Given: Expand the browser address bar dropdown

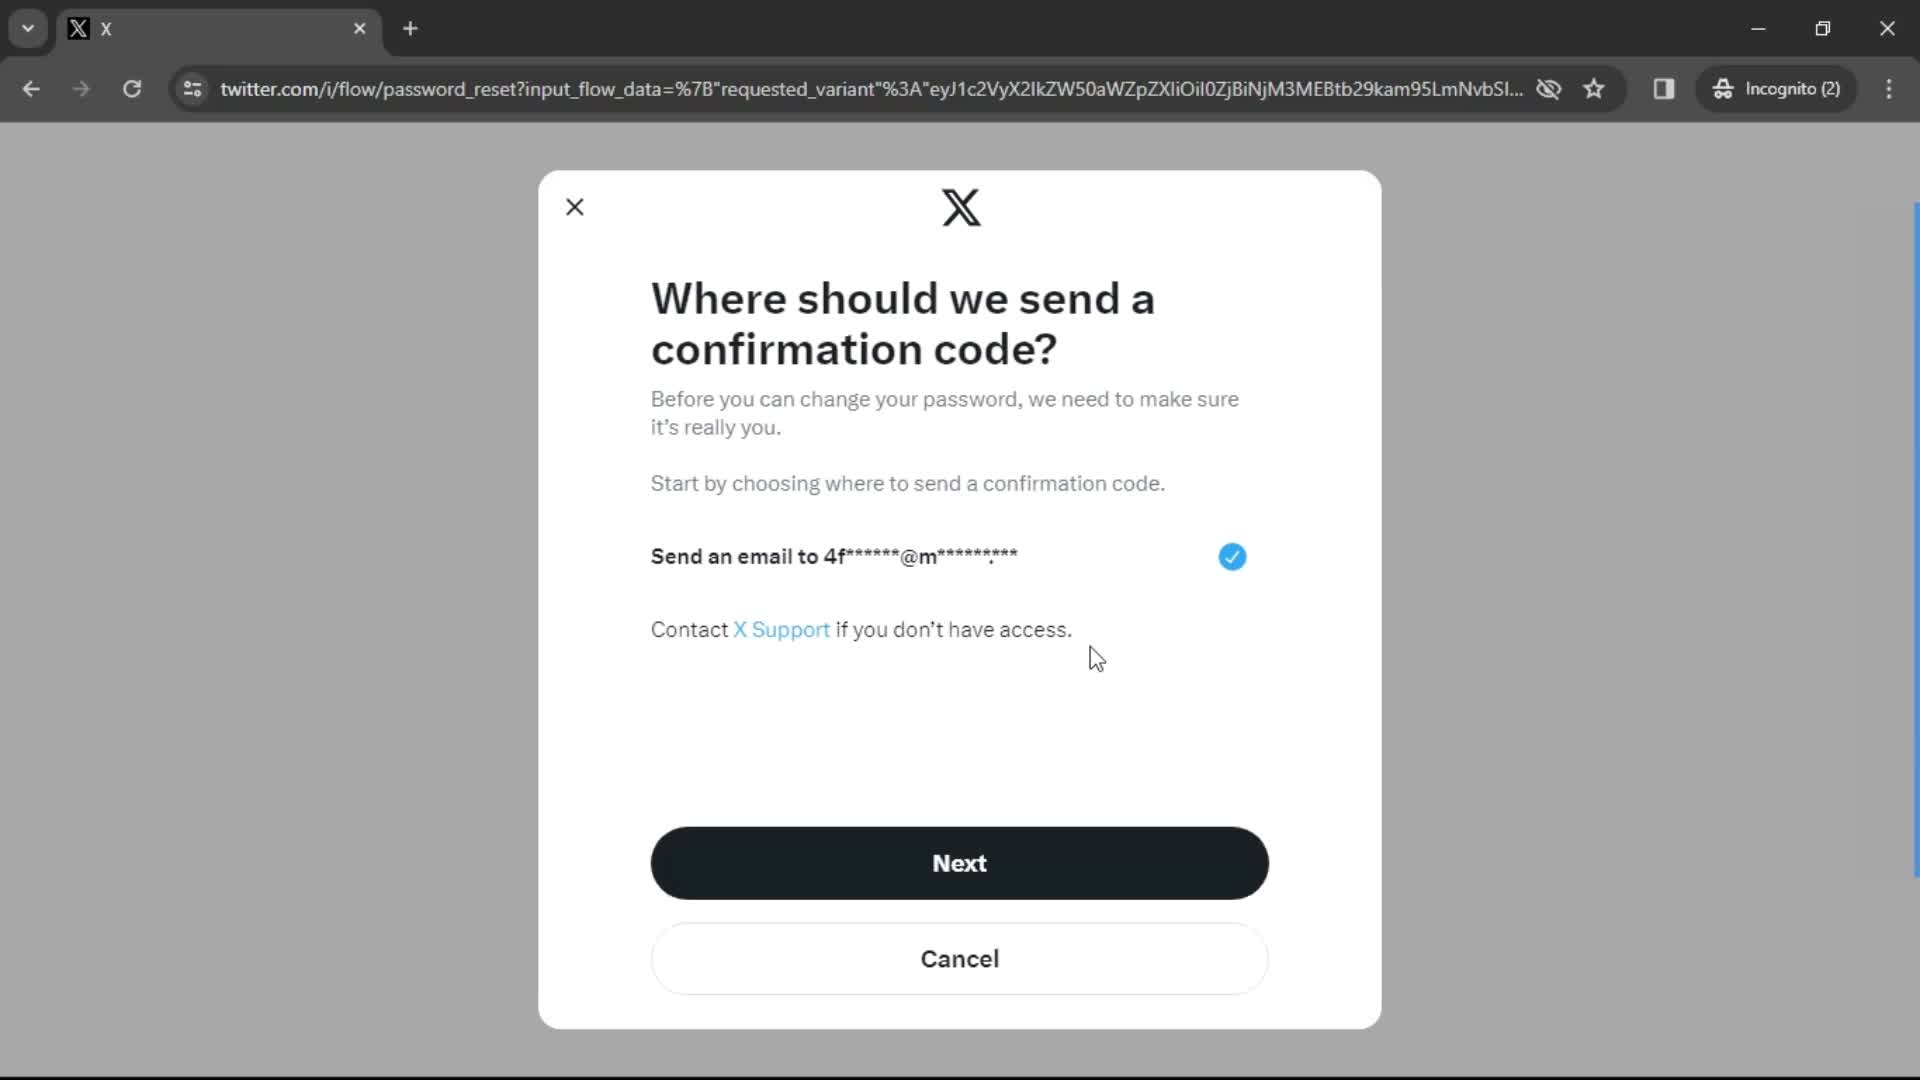Looking at the screenshot, I should pos(28,28).
